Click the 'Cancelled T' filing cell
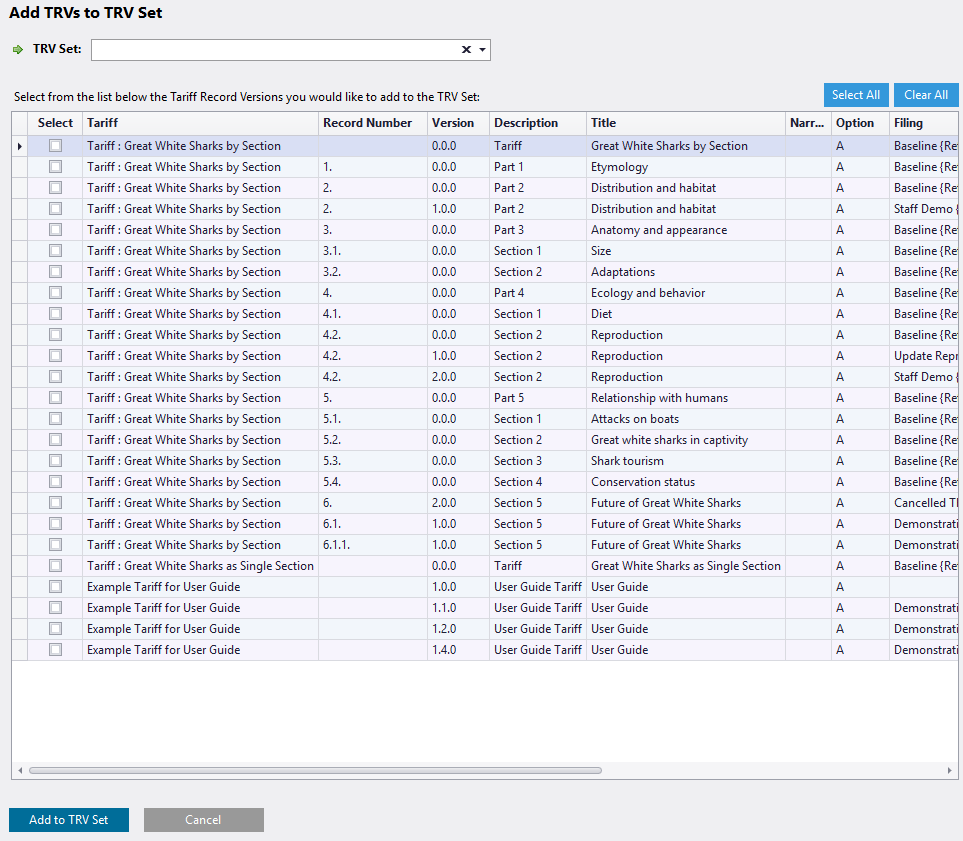Viewport: 963px width, 841px height. pos(926,503)
